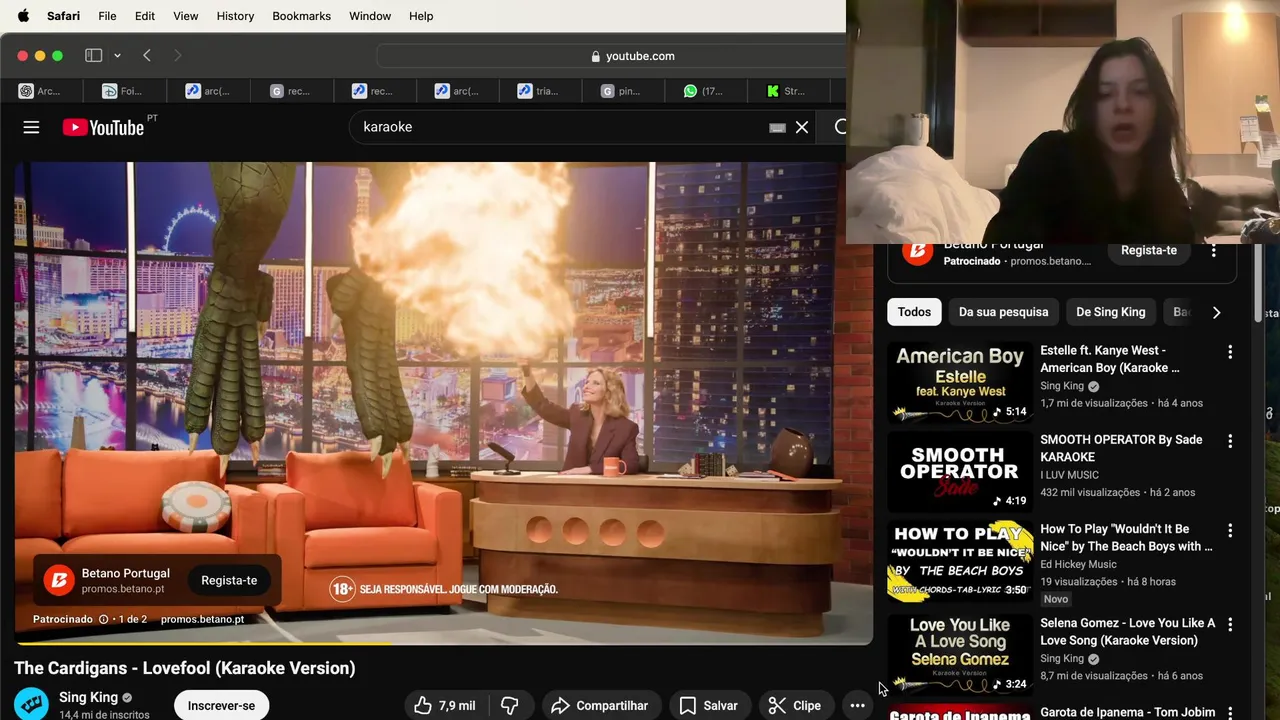Switch to the 'Str...' tab

coord(788,91)
